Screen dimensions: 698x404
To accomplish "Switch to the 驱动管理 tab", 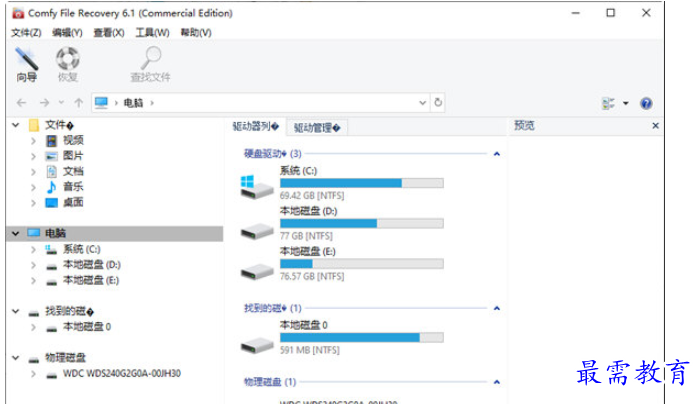I will coord(317,128).
